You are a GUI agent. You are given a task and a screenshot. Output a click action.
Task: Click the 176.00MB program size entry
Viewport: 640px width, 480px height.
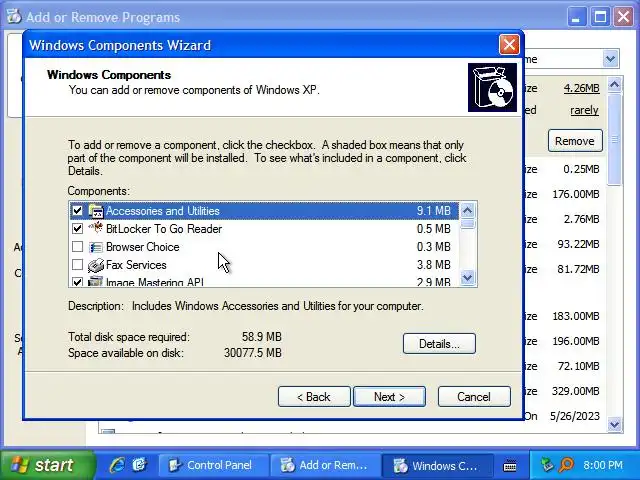coord(576,194)
